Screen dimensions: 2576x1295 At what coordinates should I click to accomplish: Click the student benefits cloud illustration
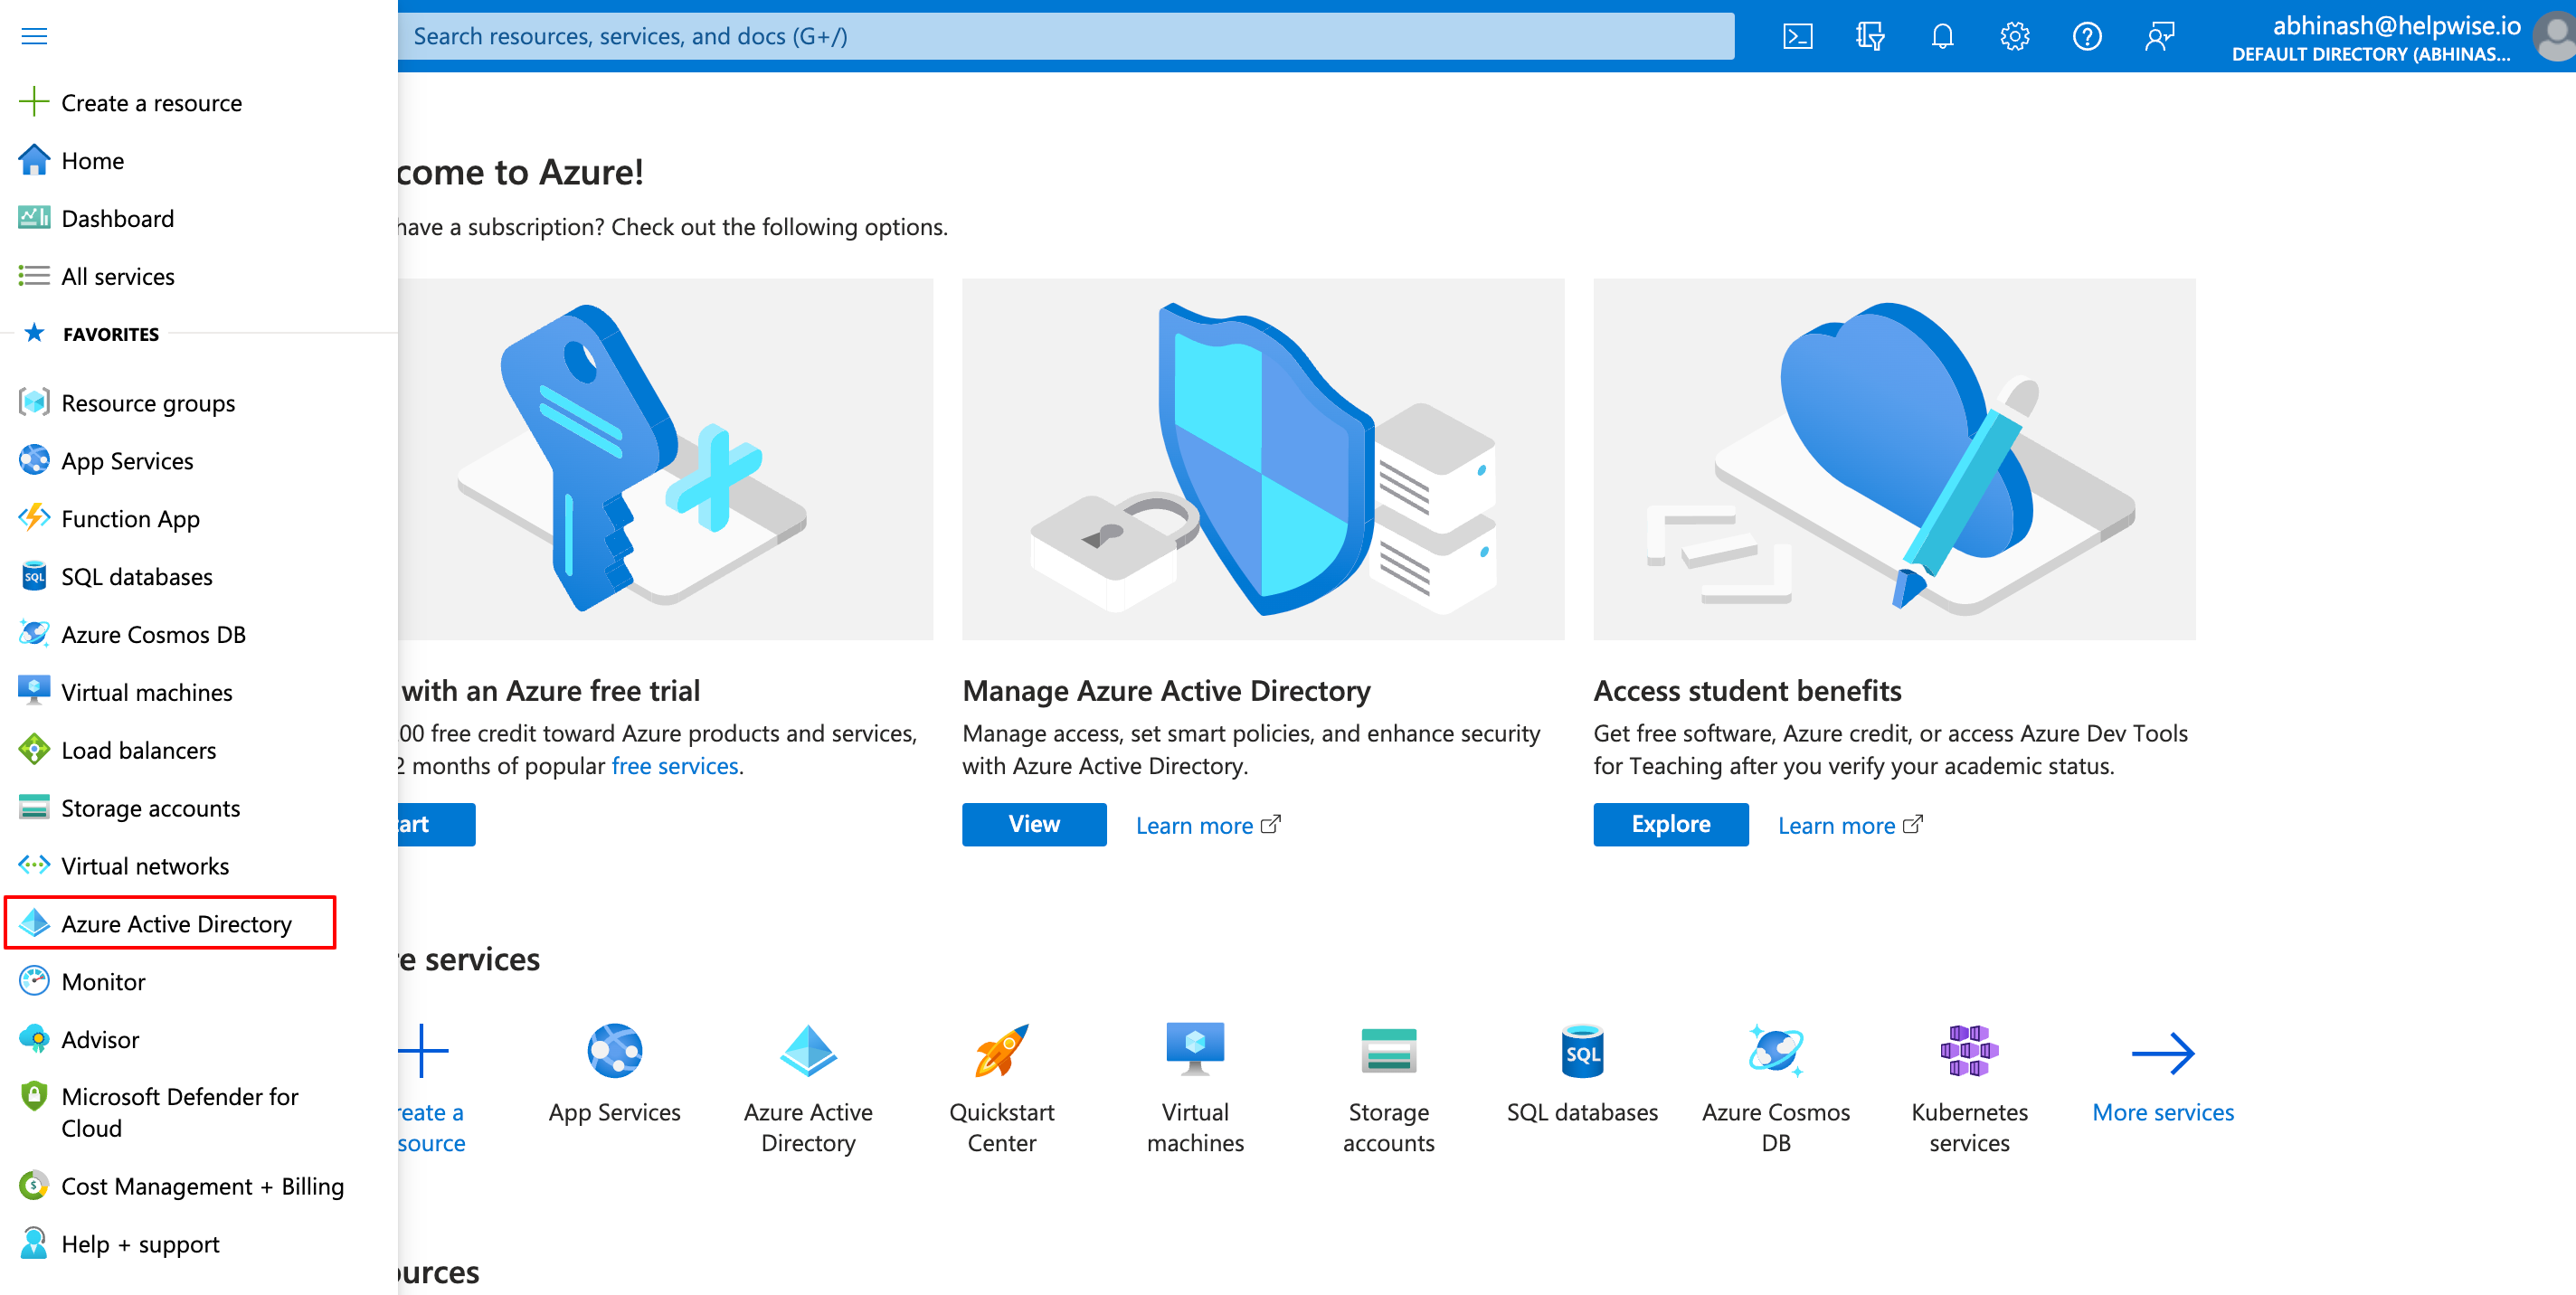click(1894, 459)
